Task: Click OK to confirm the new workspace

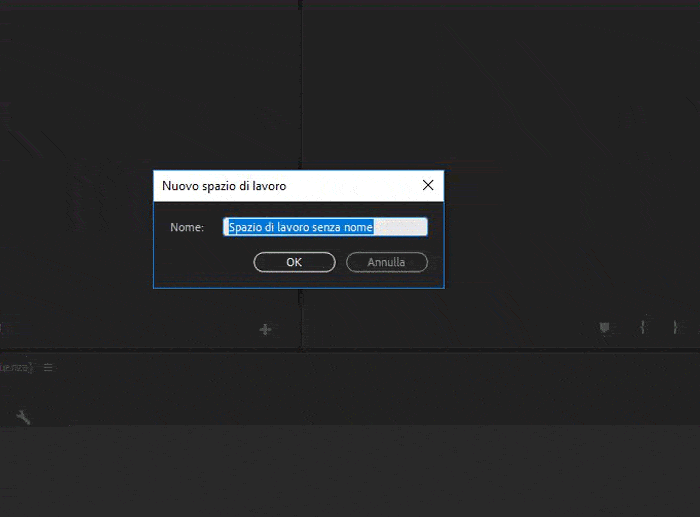Action: click(294, 262)
